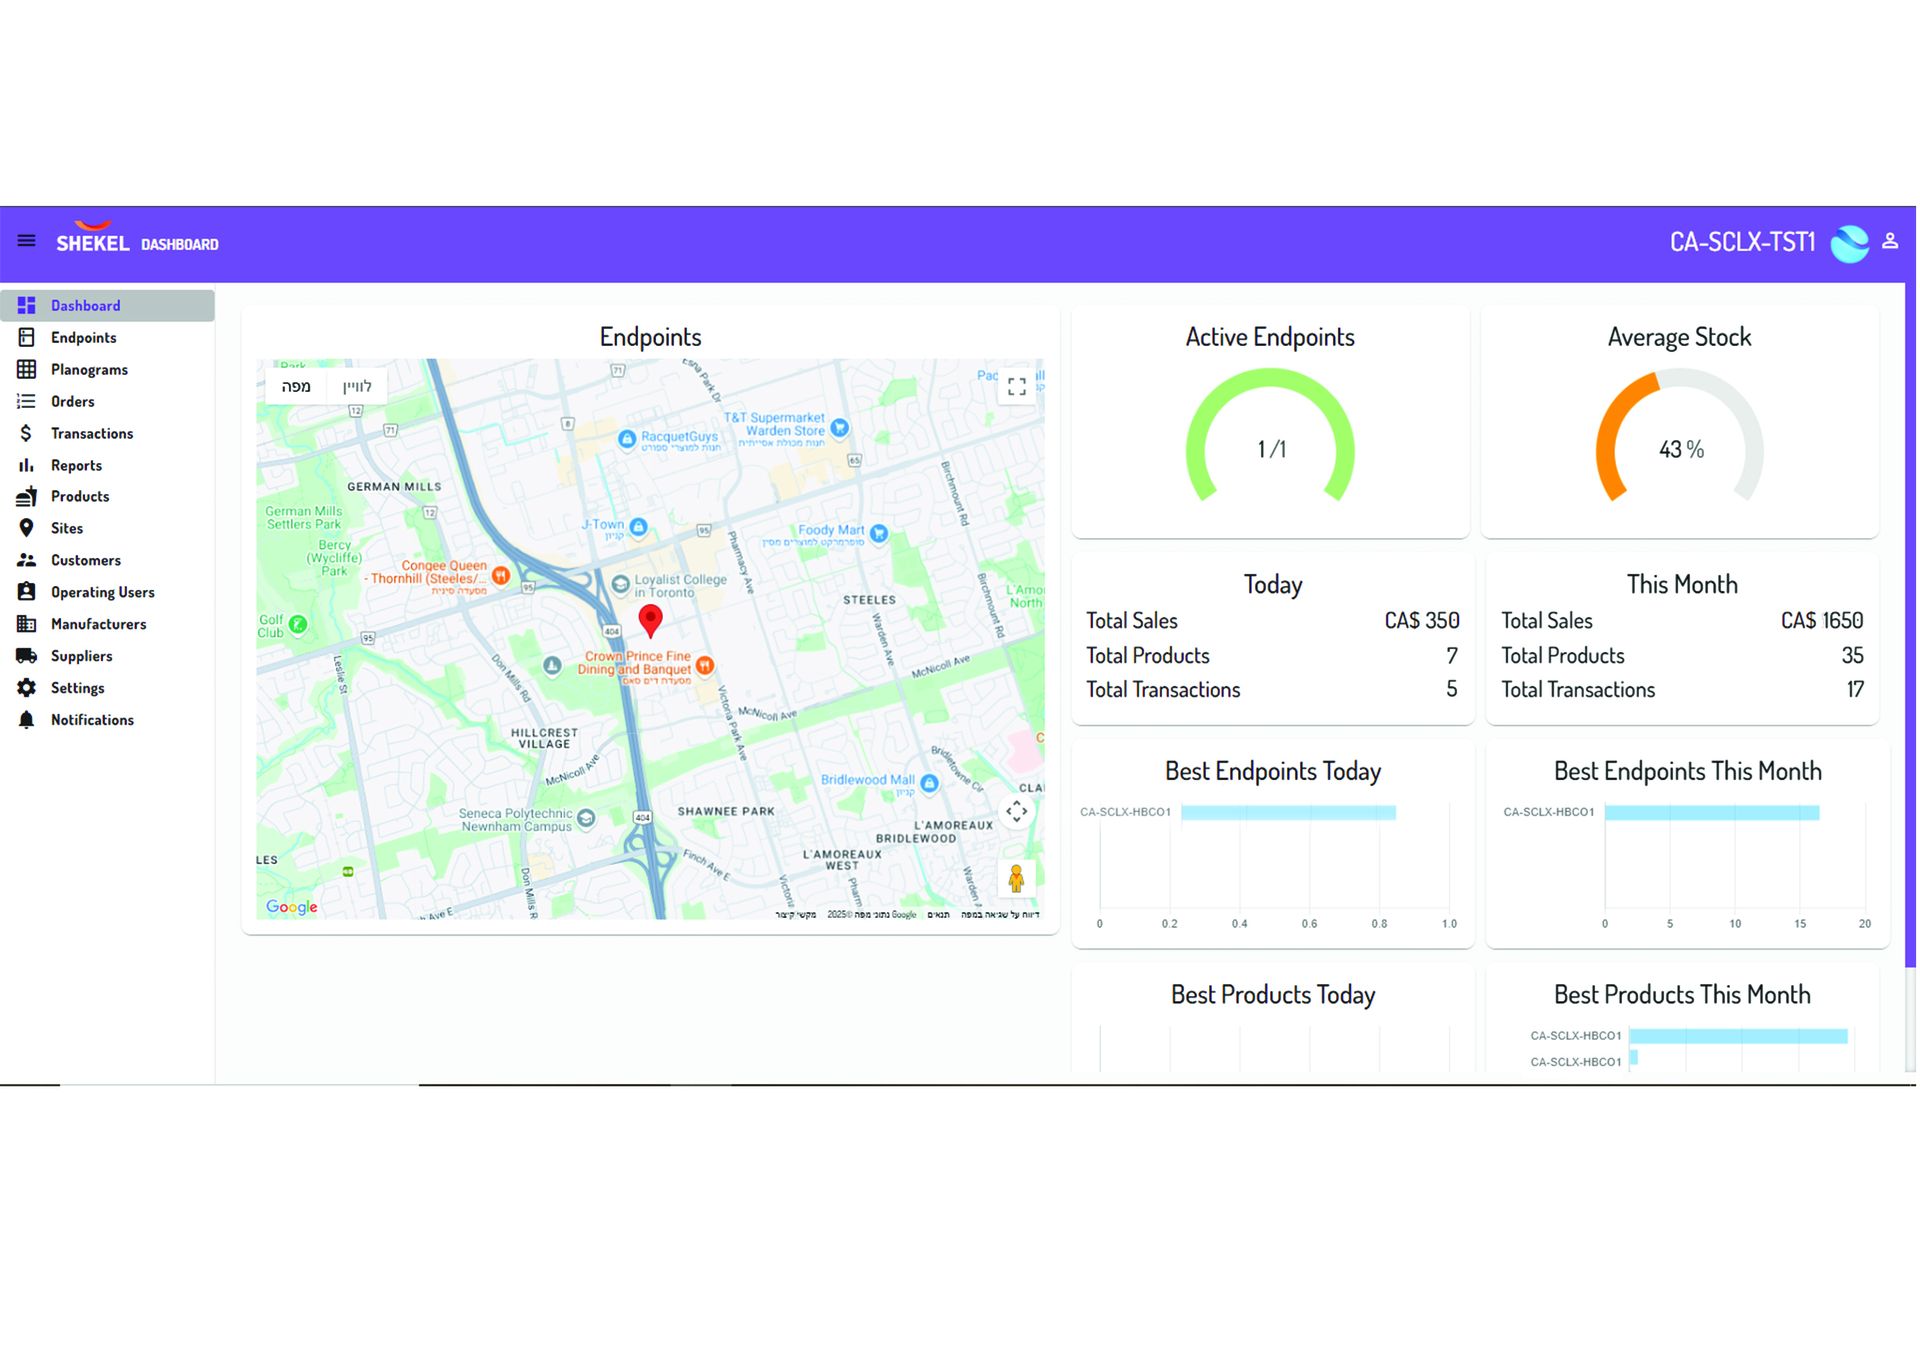Image resolution: width=1920 pixels, height=1358 pixels.
Task: Click the user account icon
Action: click(x=1890, y=241)
